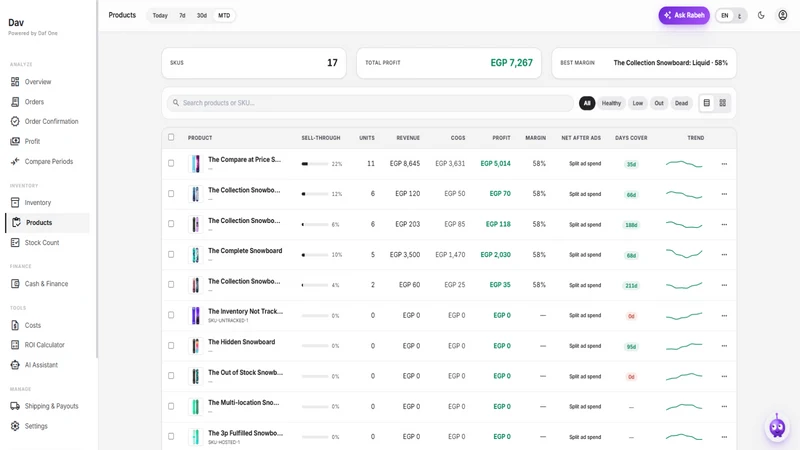Select The Compare at Price row checkbox
Viewport: 800px width, 450px height.
pyautogui.click(x=171, y=163)
